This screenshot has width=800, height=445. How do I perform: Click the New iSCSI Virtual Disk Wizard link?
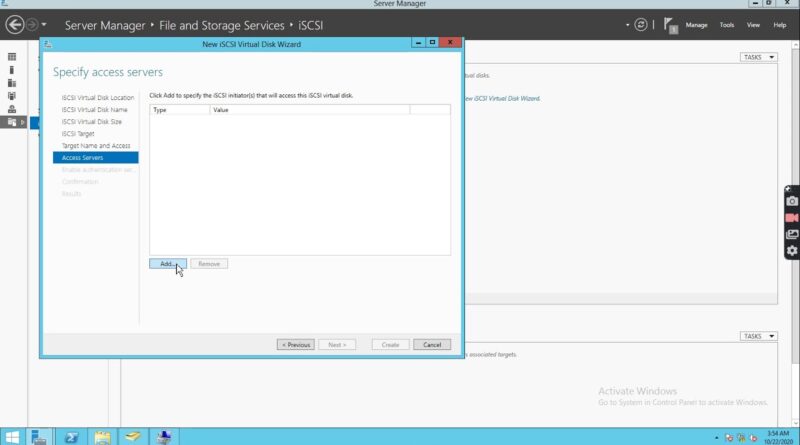point(502,98)
